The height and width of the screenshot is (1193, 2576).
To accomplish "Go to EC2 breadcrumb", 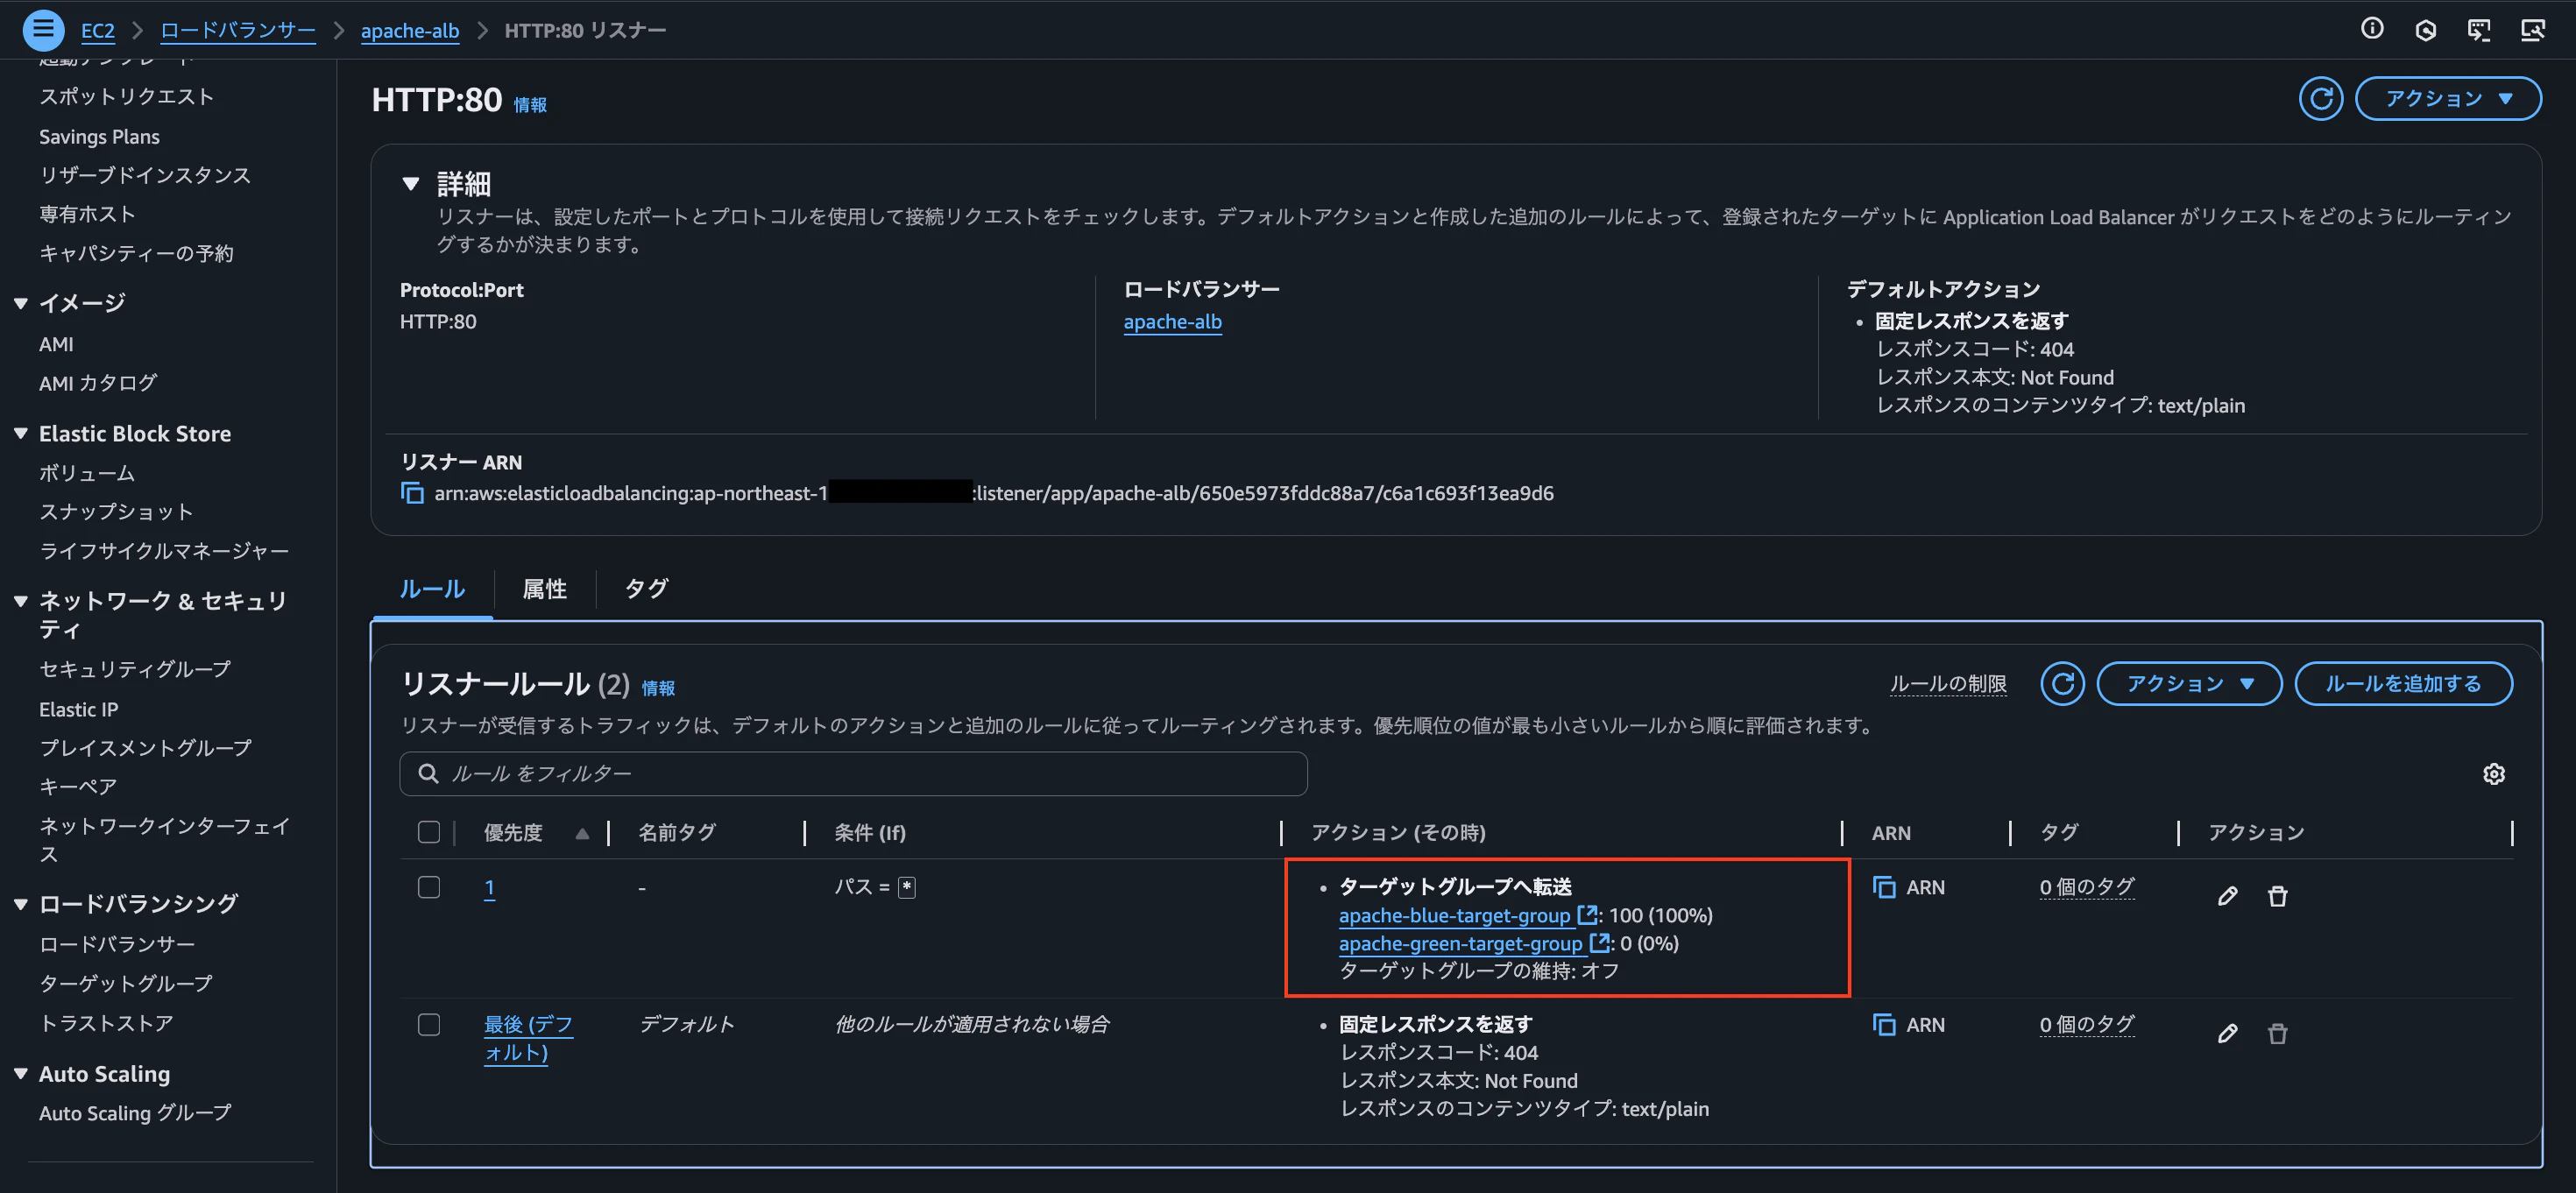I will click(97, 30).
